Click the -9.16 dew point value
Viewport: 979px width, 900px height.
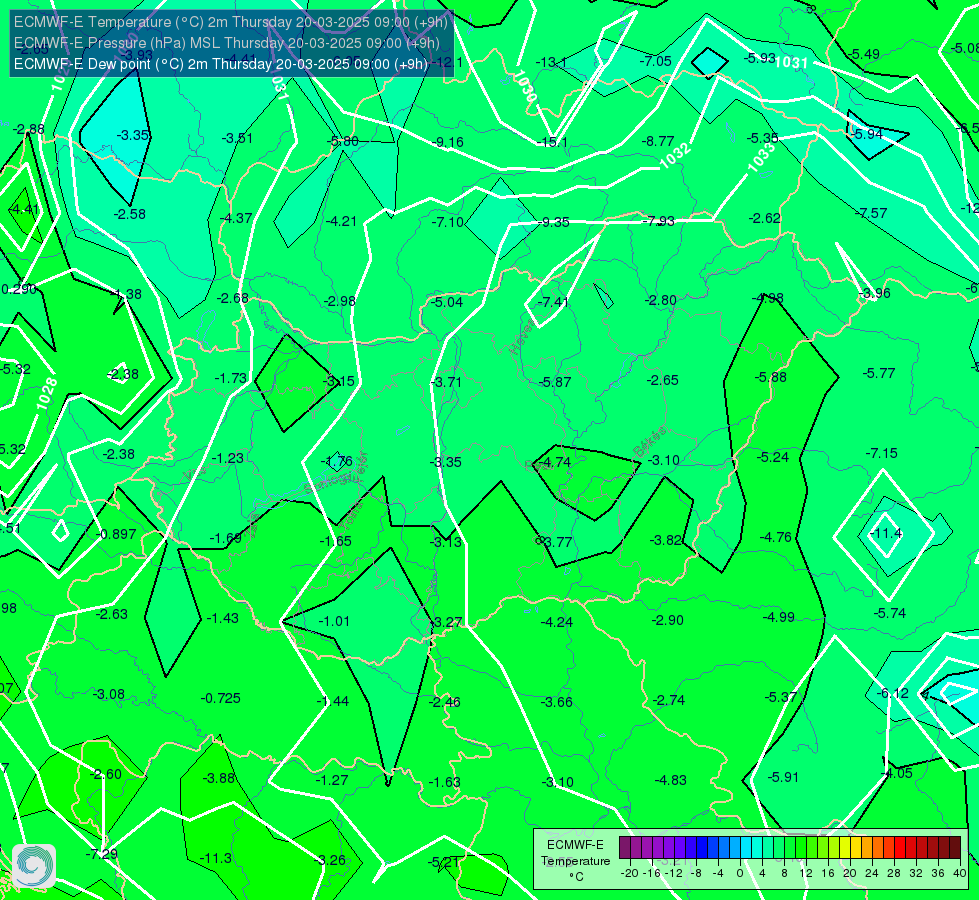click(448, 142)
